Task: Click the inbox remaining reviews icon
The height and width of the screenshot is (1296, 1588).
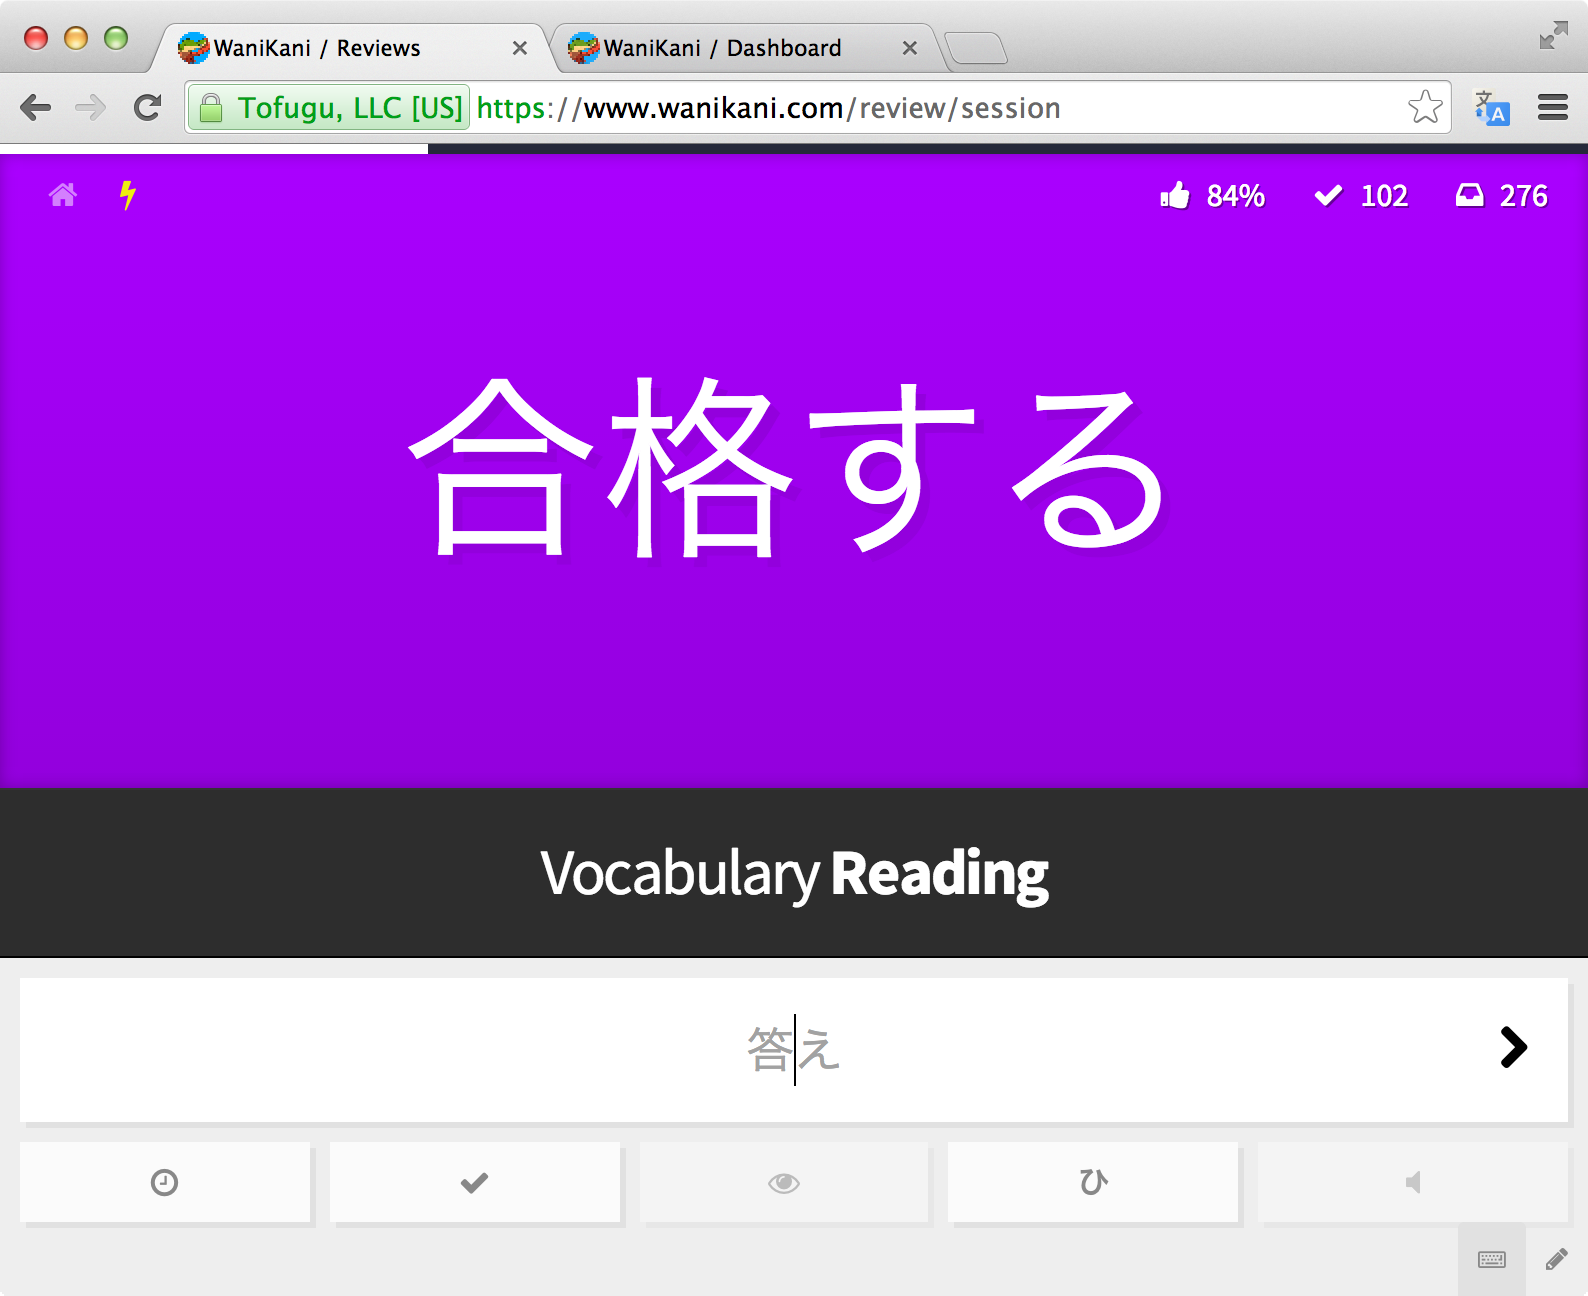Action: 1469,195
